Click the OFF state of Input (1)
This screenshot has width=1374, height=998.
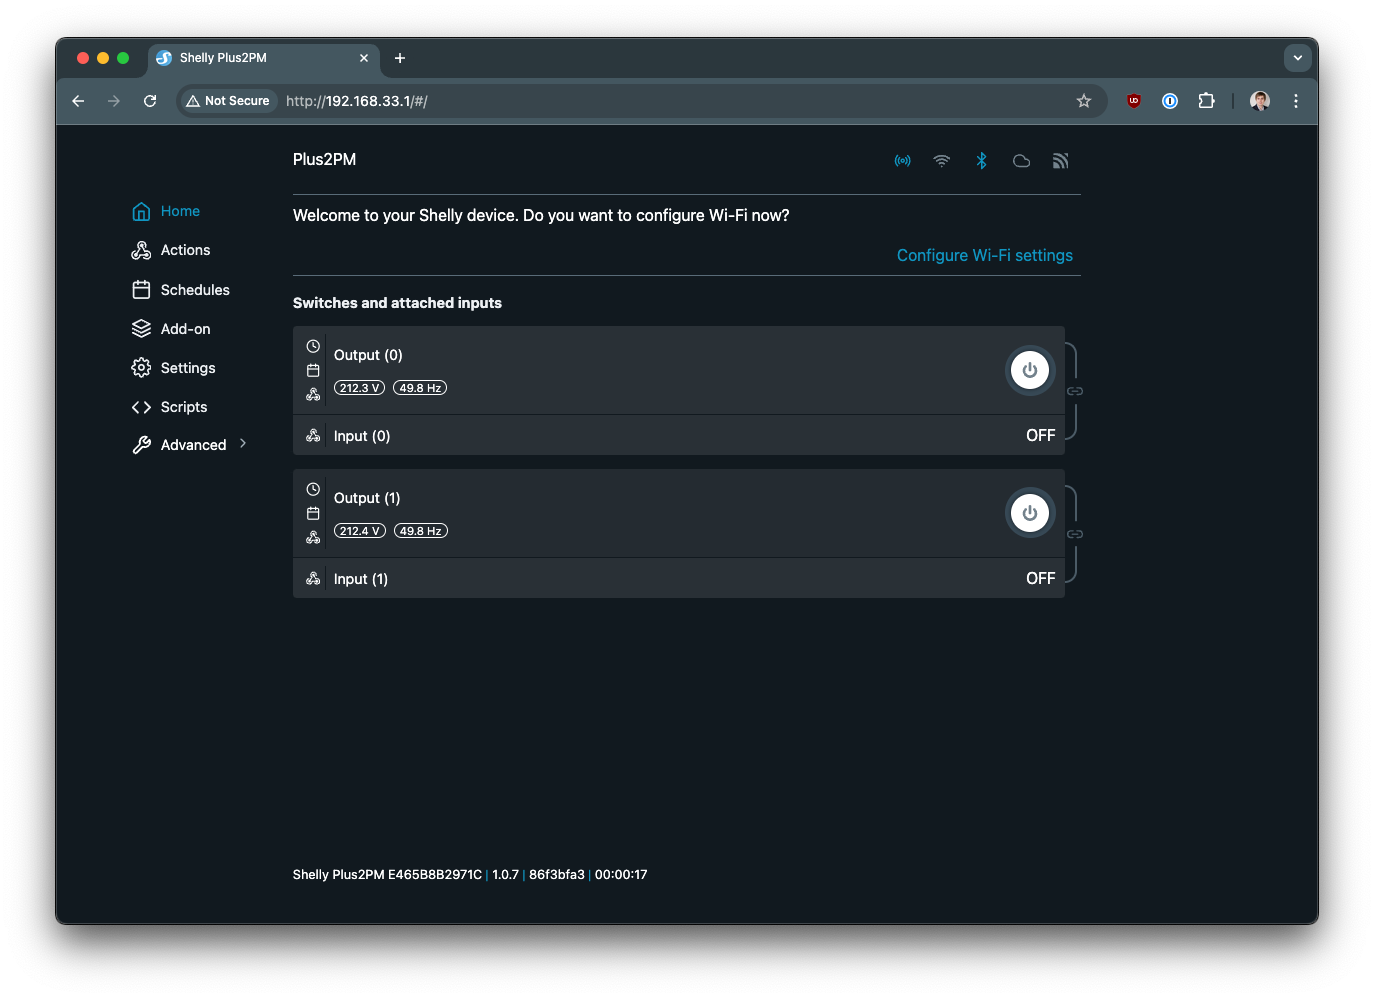tap(1041, 579)
